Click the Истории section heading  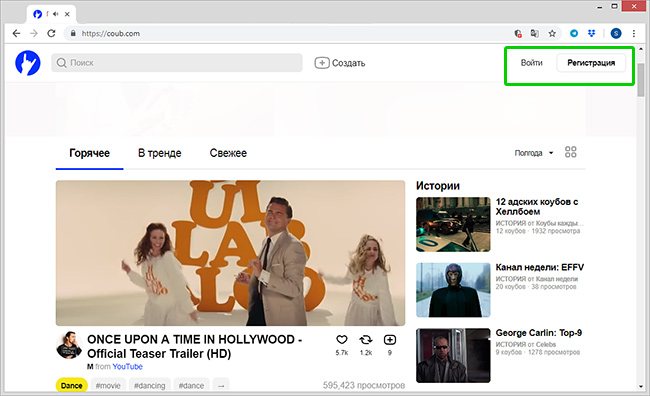tap(438, 185)
